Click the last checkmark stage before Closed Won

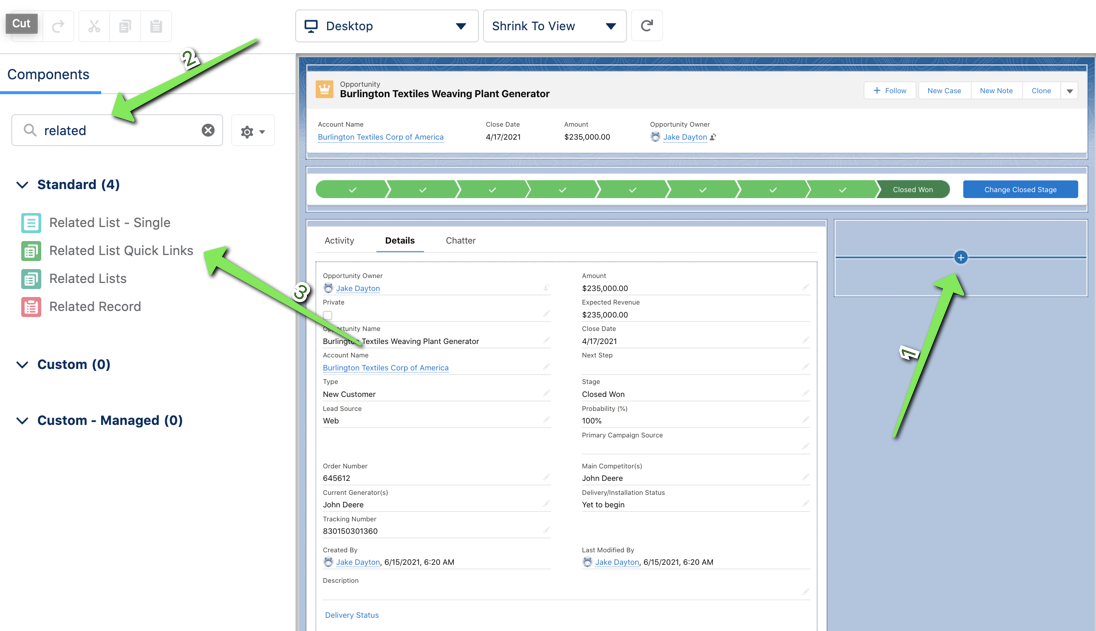(842, 189)
